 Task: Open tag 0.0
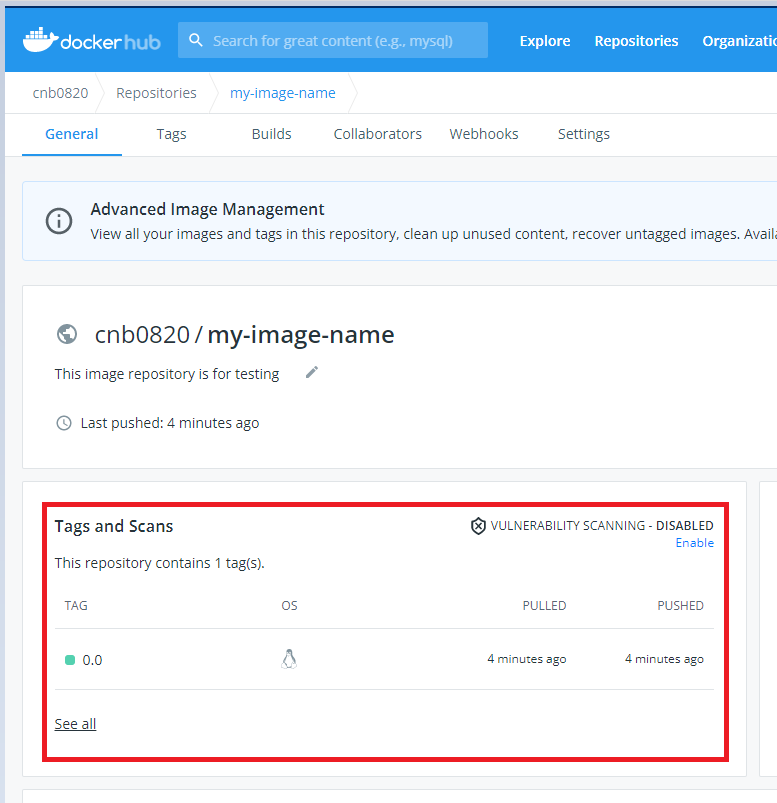pyautogui.click(x=92, y=660)
